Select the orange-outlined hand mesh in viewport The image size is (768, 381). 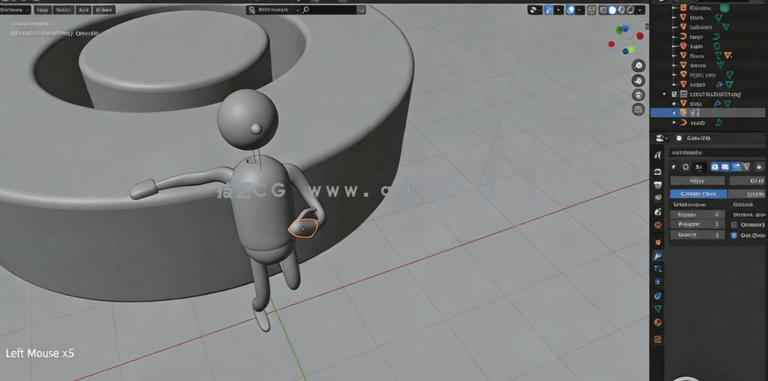(303, 228)
